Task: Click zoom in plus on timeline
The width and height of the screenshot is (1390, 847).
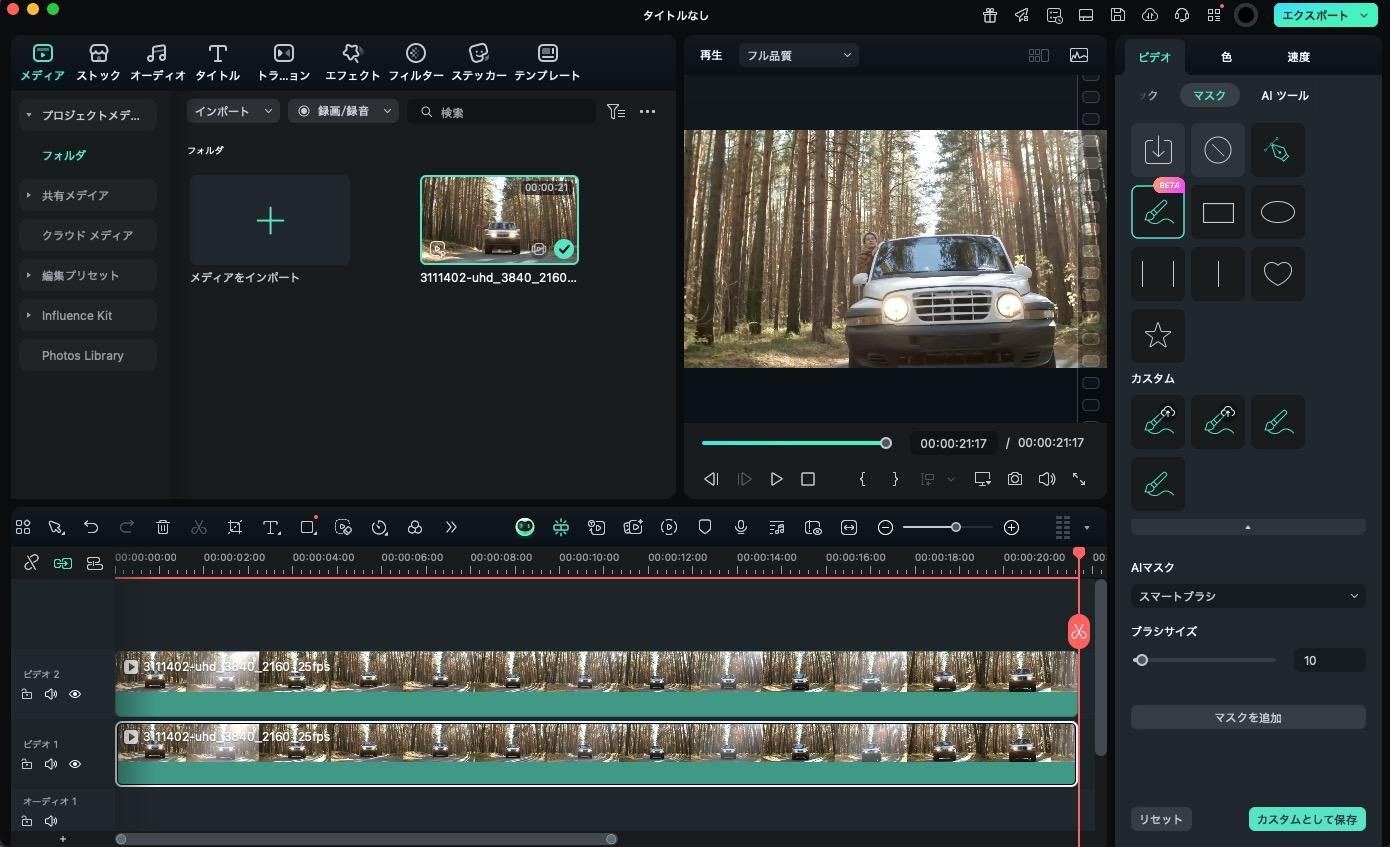Action: (x=1011, y=527)
